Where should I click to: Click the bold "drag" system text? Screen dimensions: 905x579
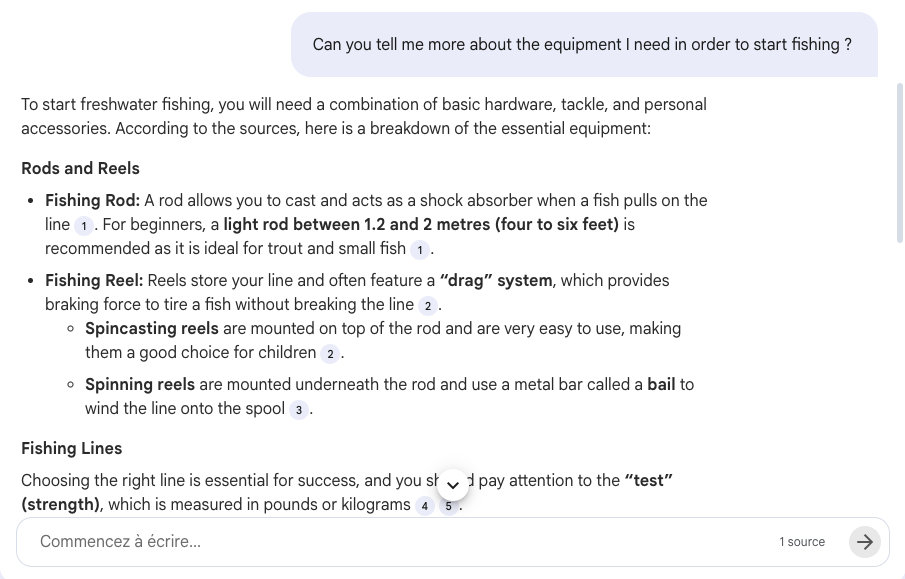pyautogui.click(x=496, y=281)
